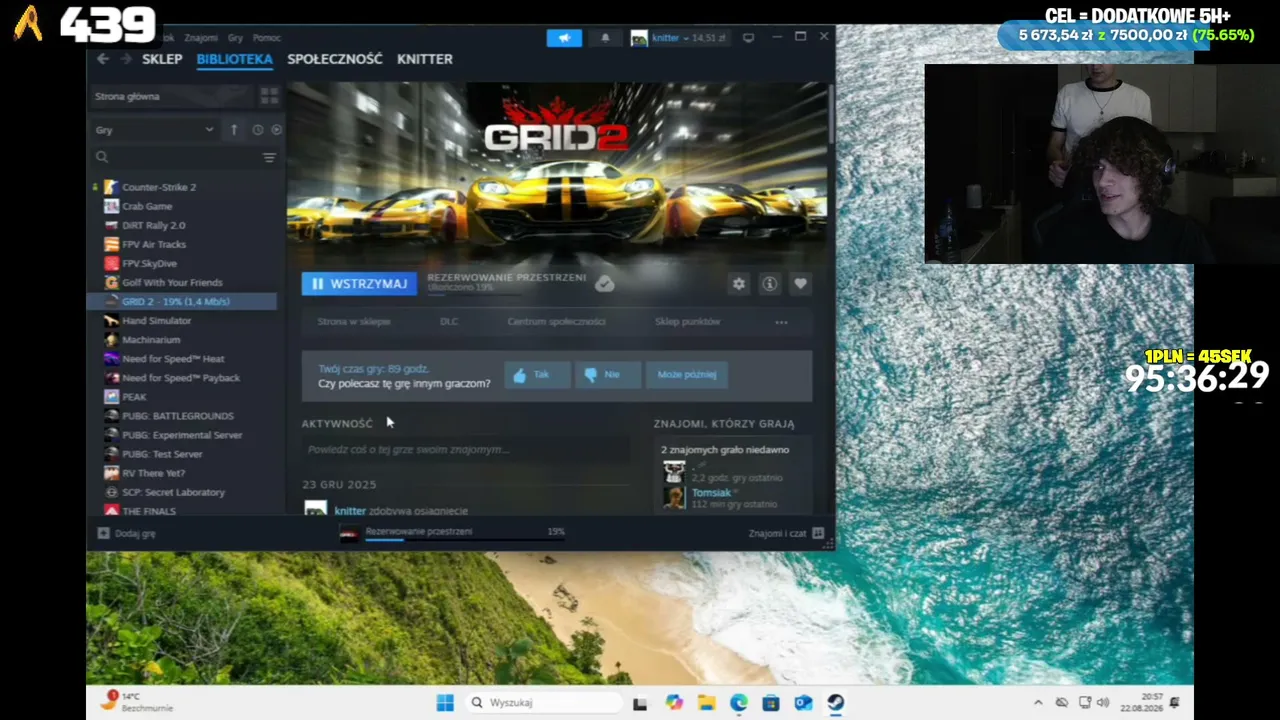Viewport: 1280px width, 720px height.
Task: Open Strona w sklepie link
Action: (354, 322)
